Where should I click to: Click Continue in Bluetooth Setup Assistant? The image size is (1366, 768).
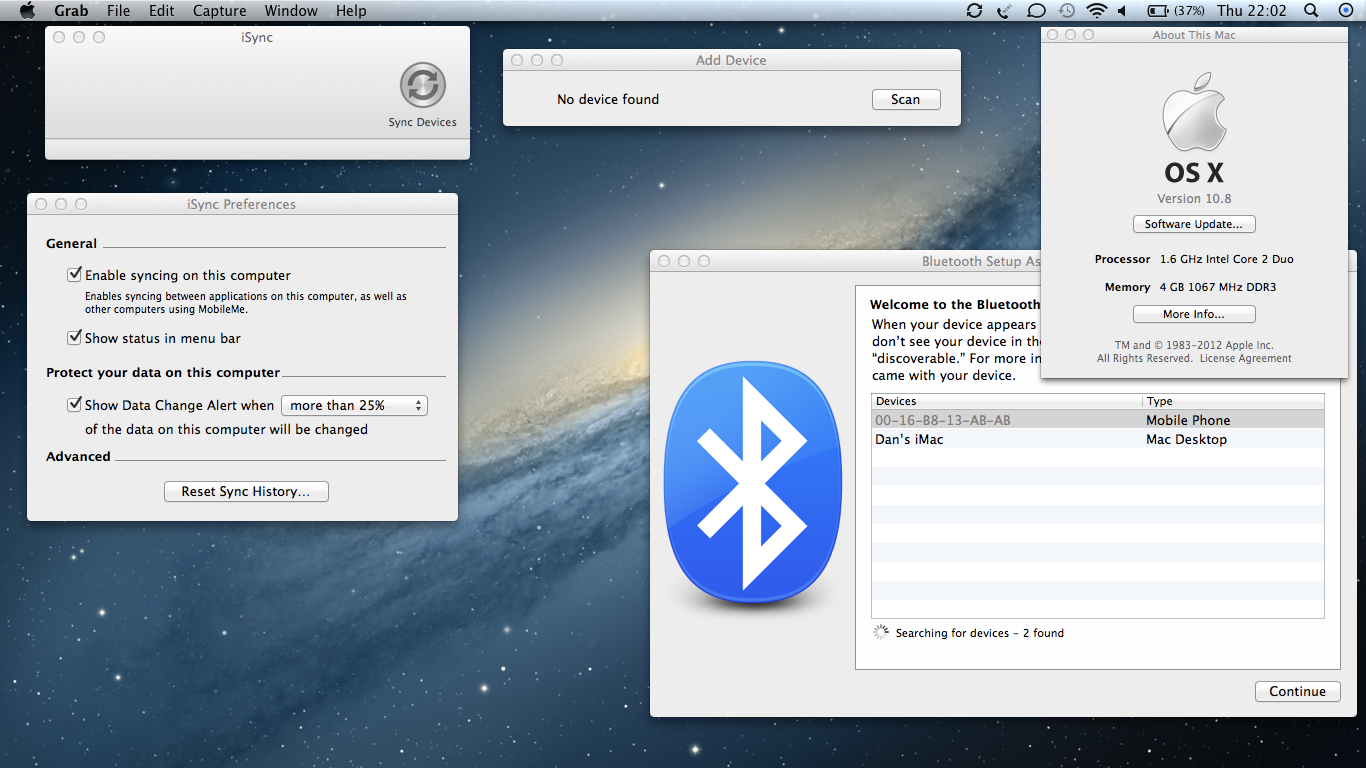click(x=1297, y=691)
